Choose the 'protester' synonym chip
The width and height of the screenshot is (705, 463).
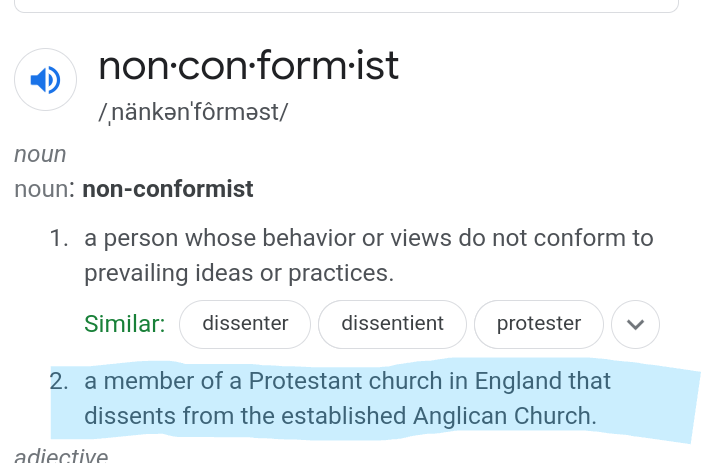point(539,324)
